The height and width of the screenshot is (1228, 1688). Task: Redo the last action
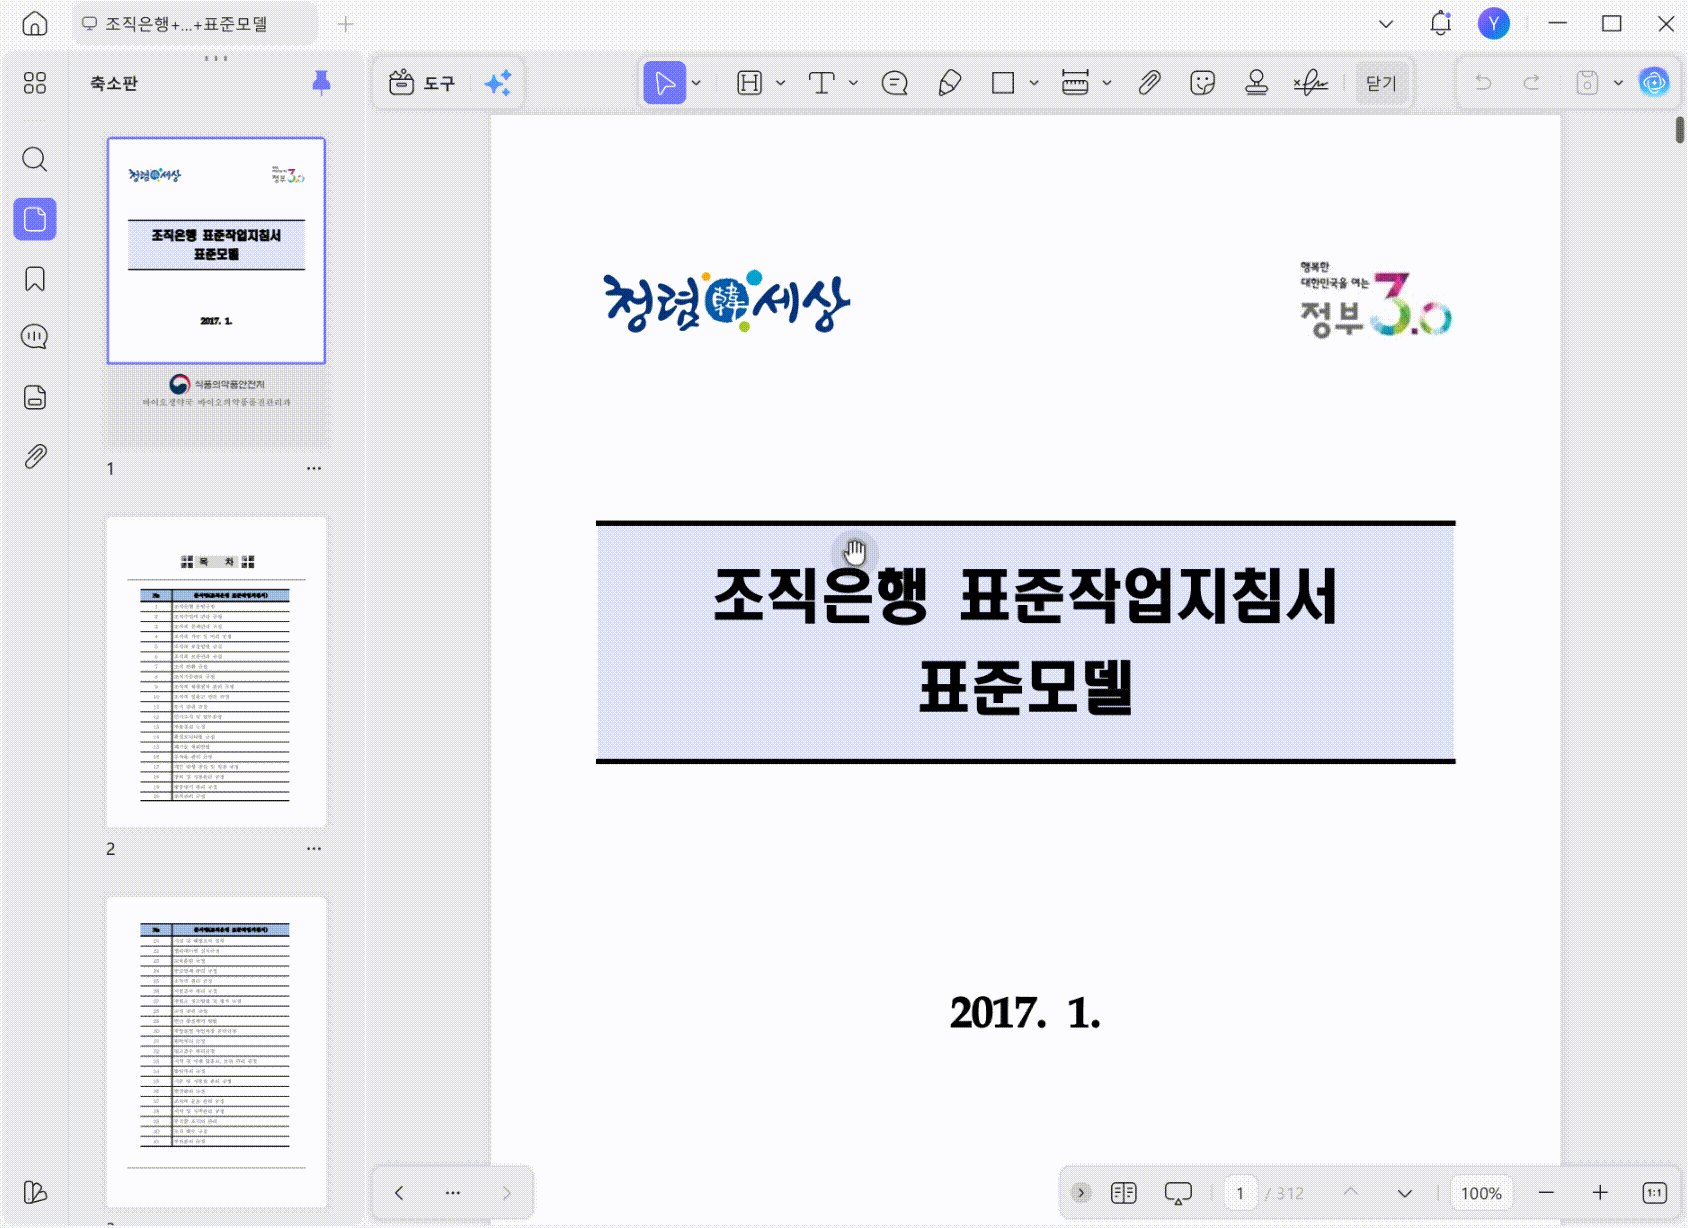click(x=1531, y=83)
